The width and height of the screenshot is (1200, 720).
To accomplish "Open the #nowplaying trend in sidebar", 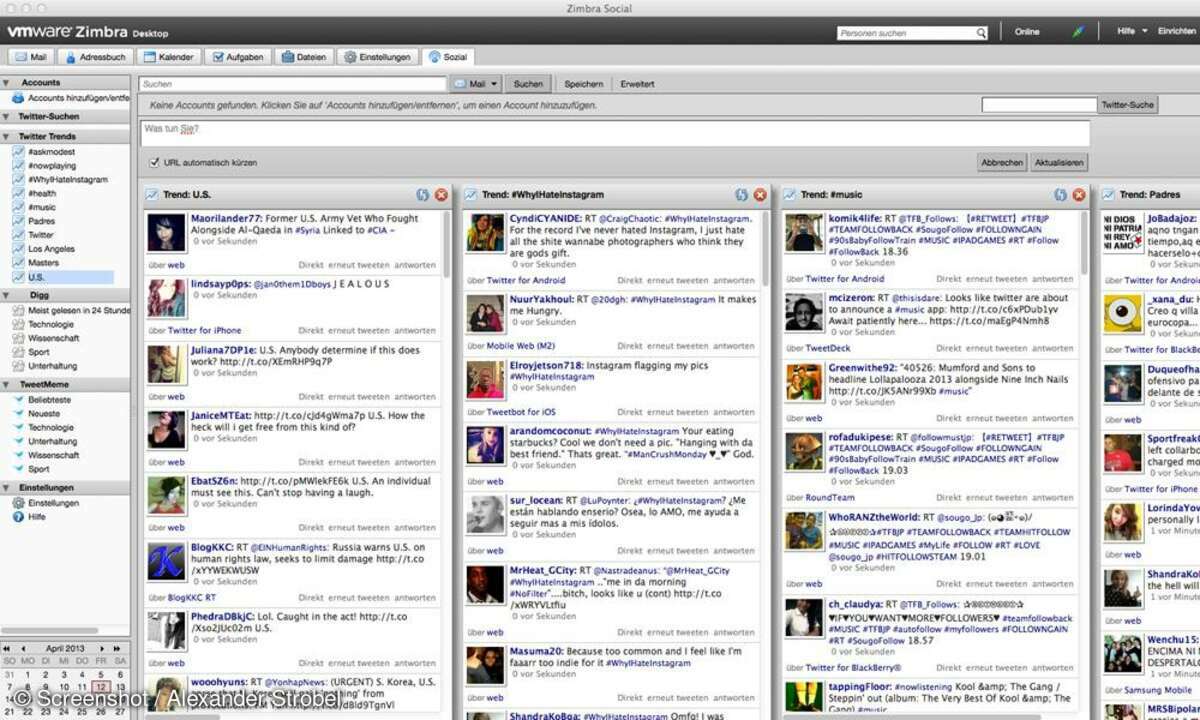I will click(51, 165).
